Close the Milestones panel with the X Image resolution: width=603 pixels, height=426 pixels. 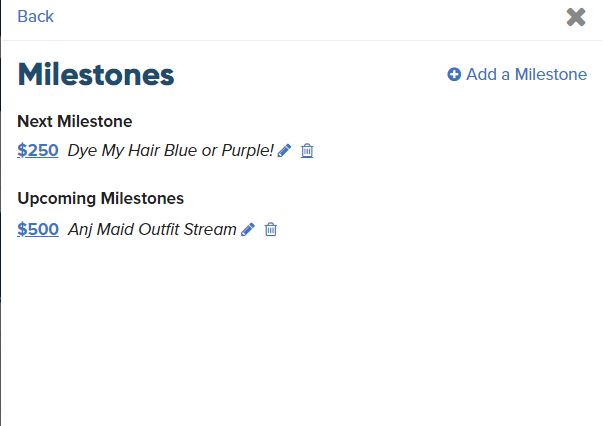[x=576, y=17]
